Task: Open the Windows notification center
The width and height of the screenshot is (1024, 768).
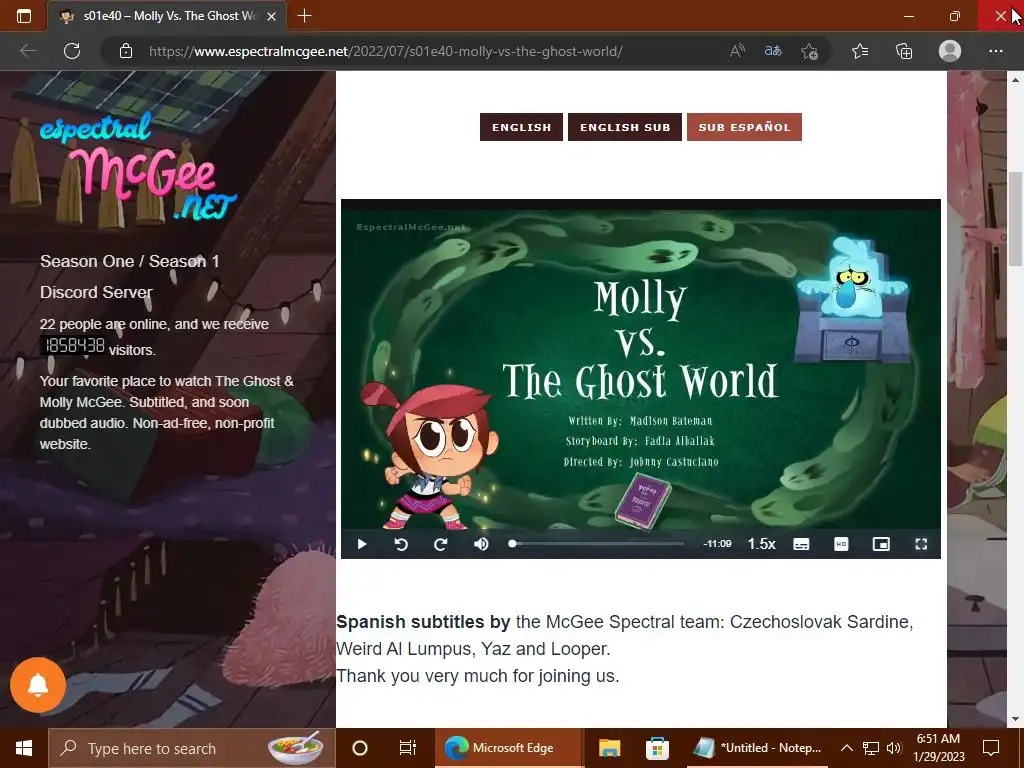Action: [x=991, y=748]
